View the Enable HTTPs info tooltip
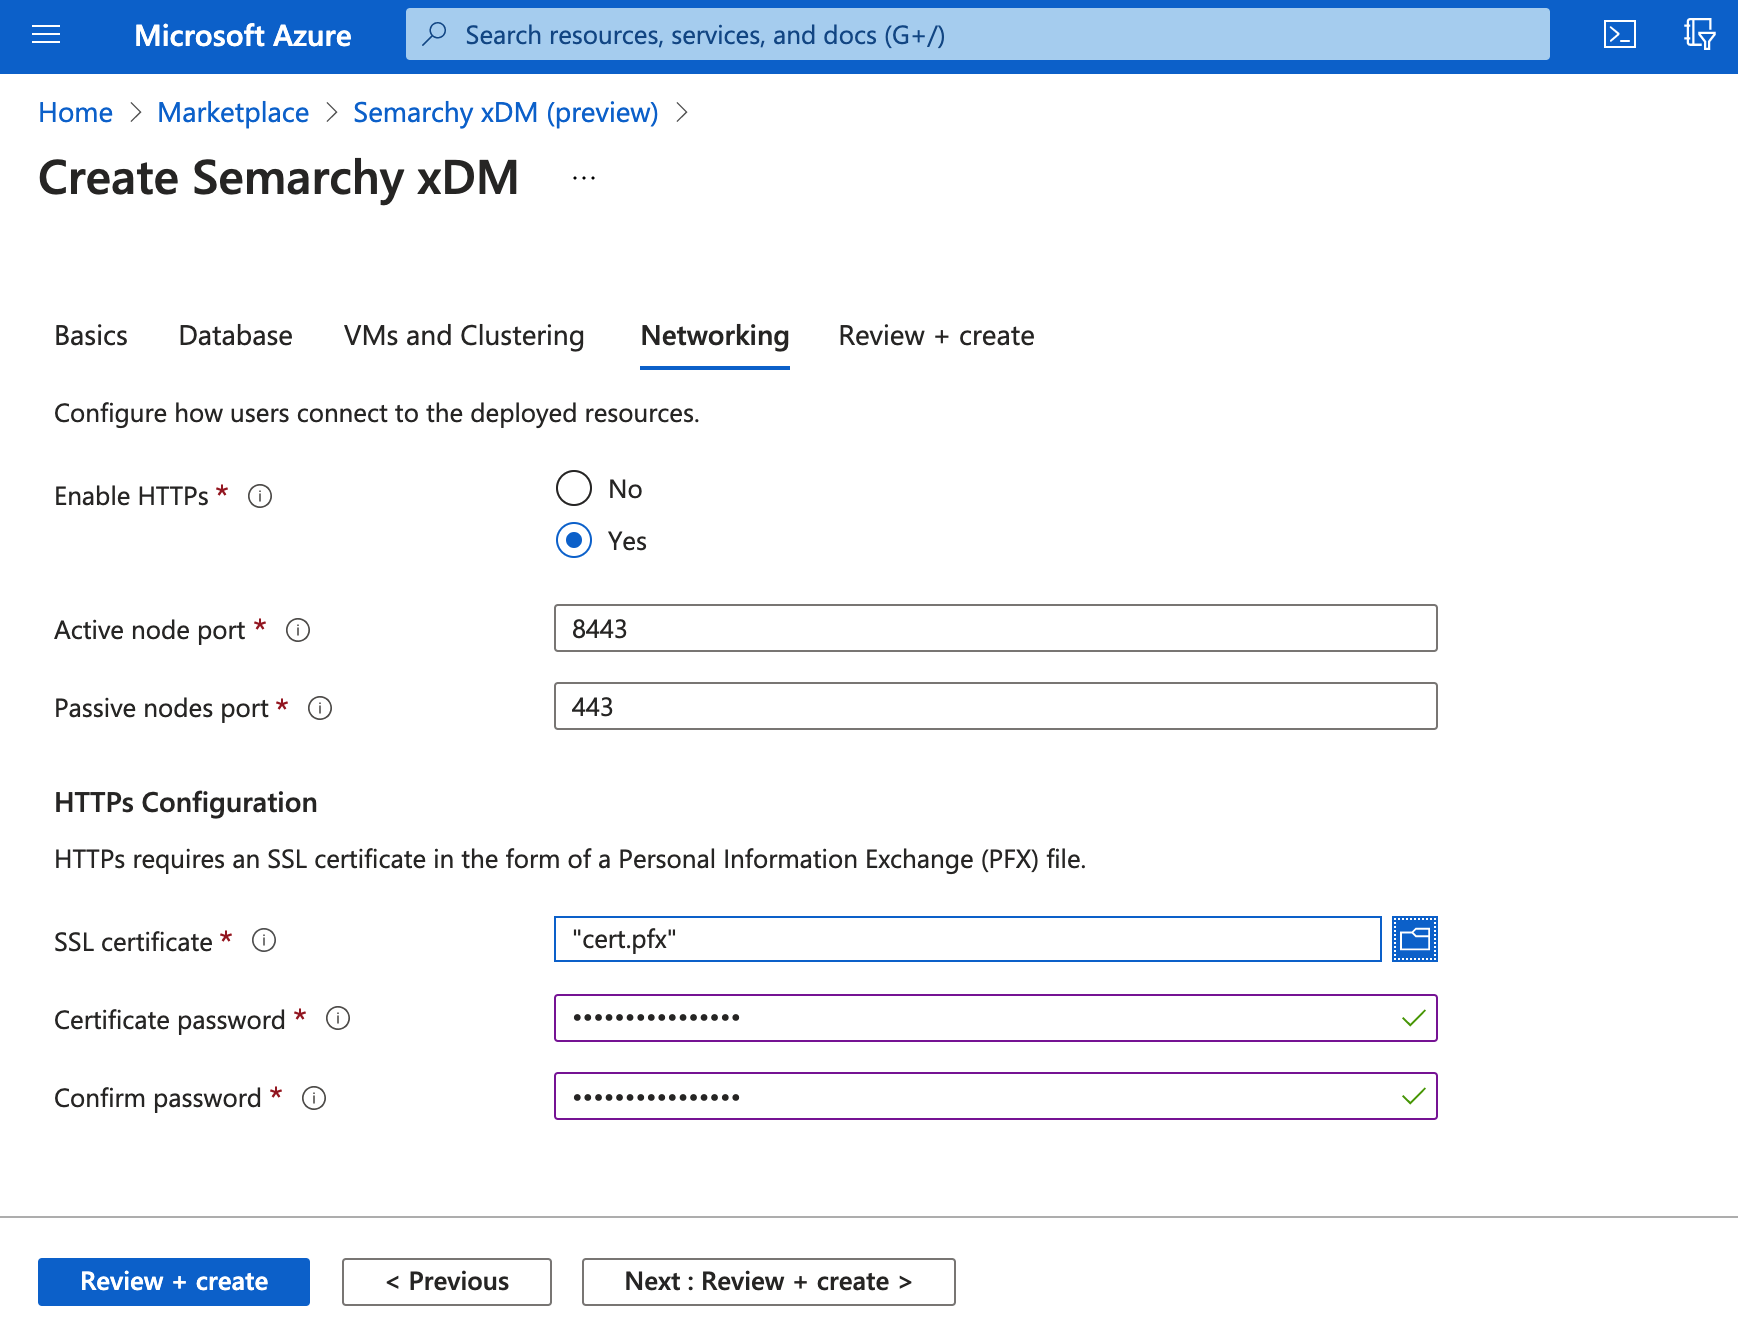The height and width of the screenshot is (1334, 1738). pos(259,495)
